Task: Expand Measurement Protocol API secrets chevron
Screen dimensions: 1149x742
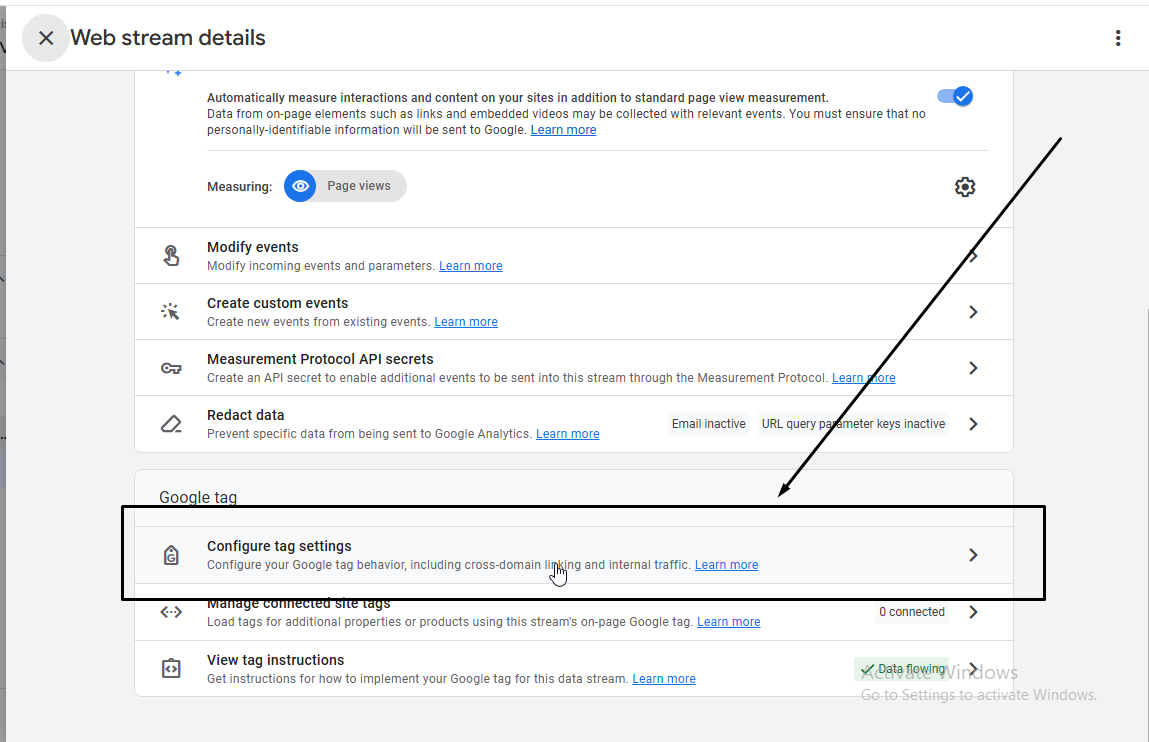Action: click(973, 368)
